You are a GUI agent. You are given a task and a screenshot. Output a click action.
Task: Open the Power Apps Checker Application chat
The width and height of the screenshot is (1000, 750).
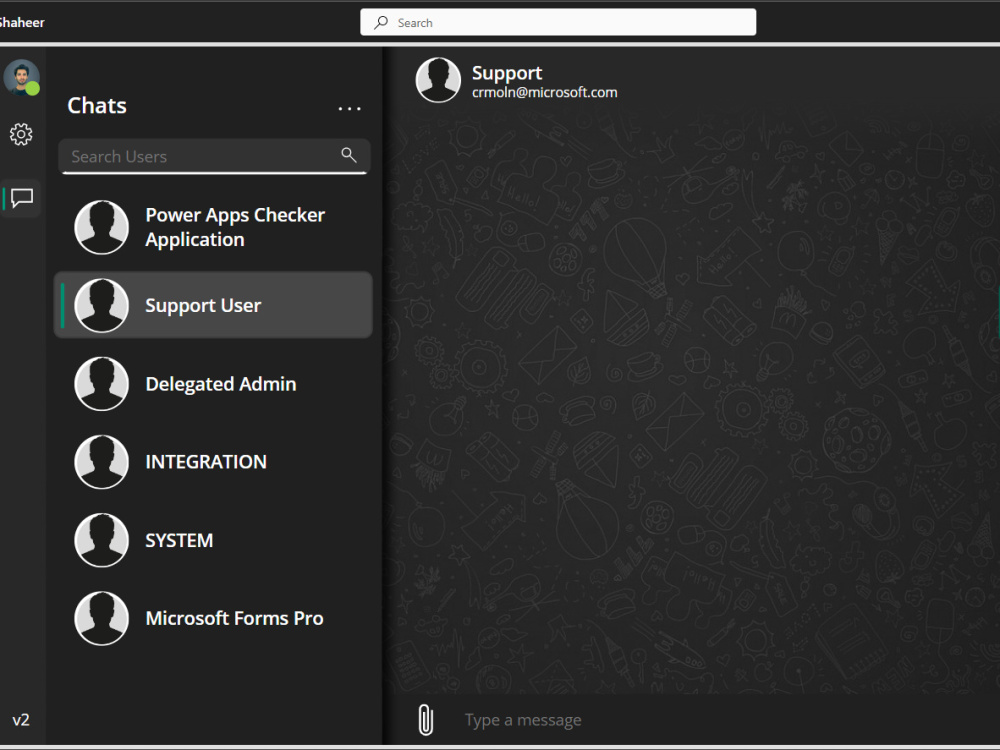pos(213,227)
